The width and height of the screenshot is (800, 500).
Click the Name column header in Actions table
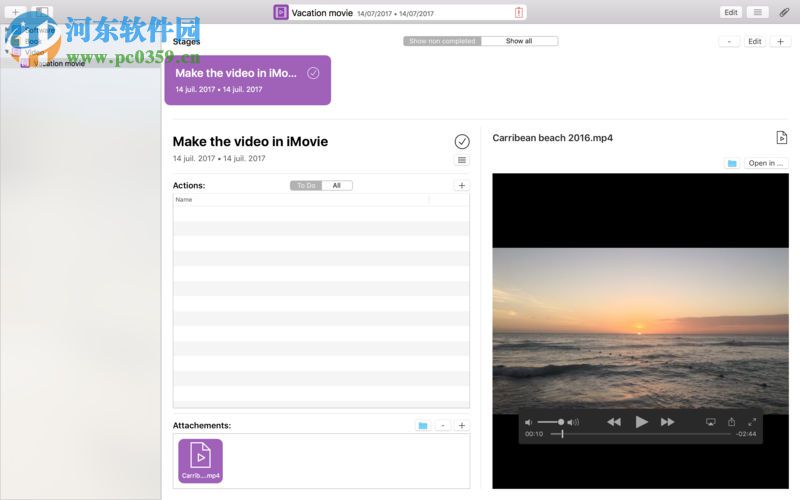point(301,199)
